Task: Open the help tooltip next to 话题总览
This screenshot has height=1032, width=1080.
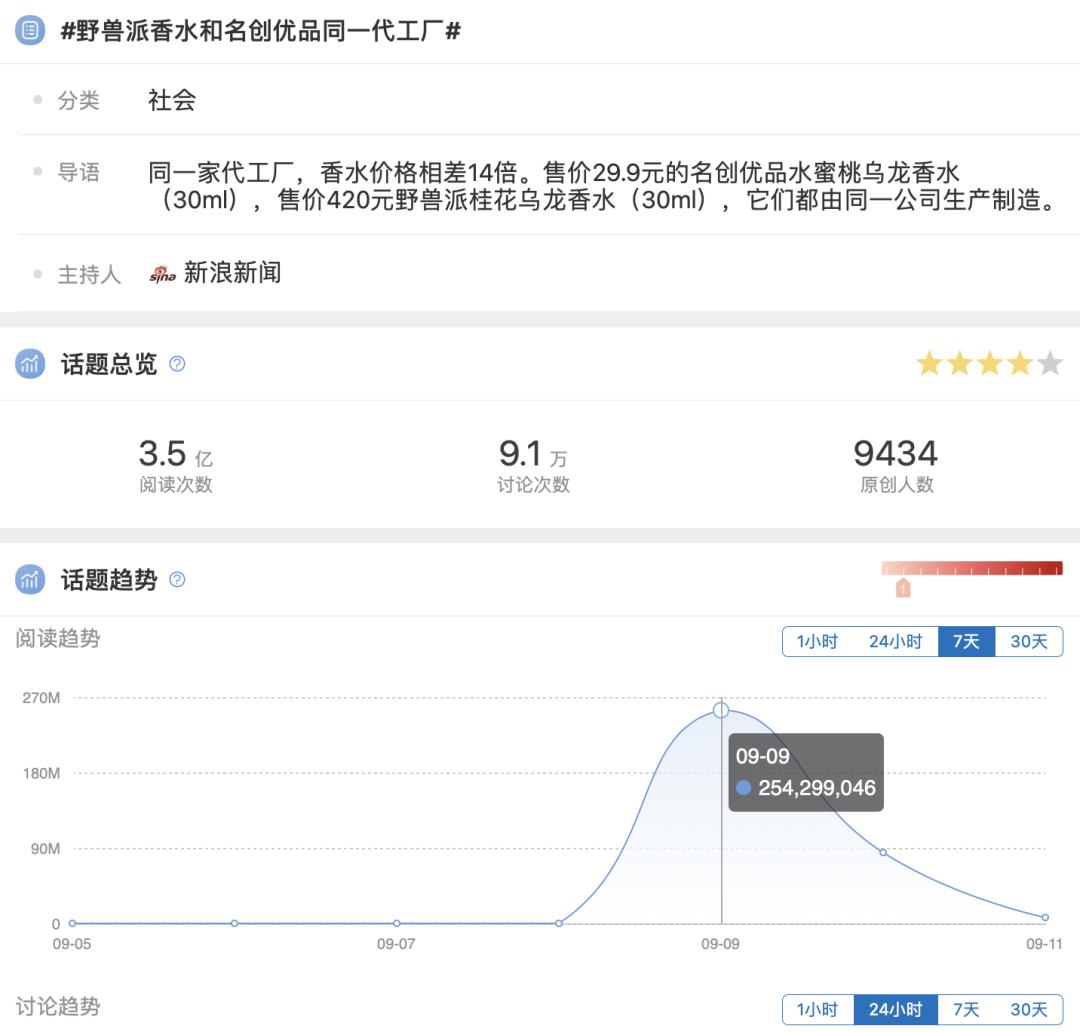Action: point(176,363)
